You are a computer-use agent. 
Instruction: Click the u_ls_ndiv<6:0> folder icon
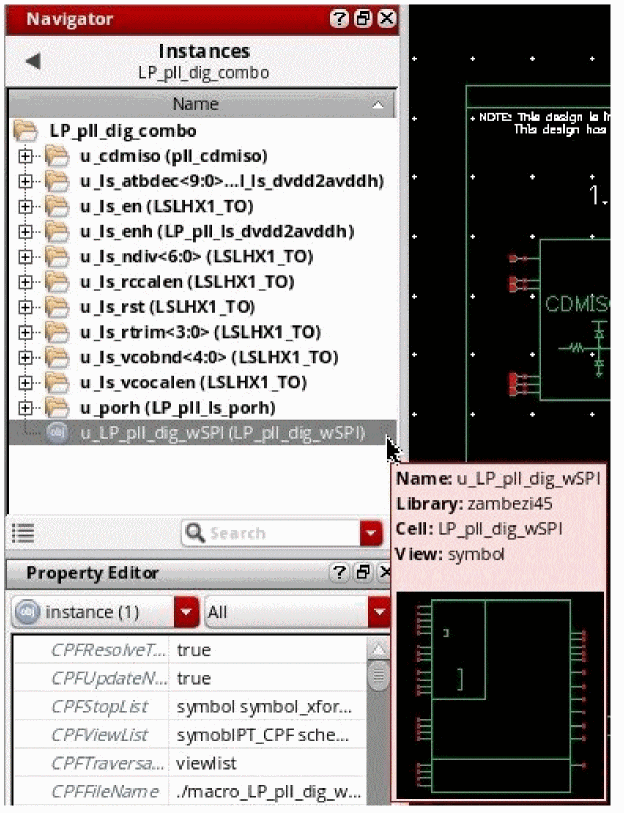coord(57,256)
